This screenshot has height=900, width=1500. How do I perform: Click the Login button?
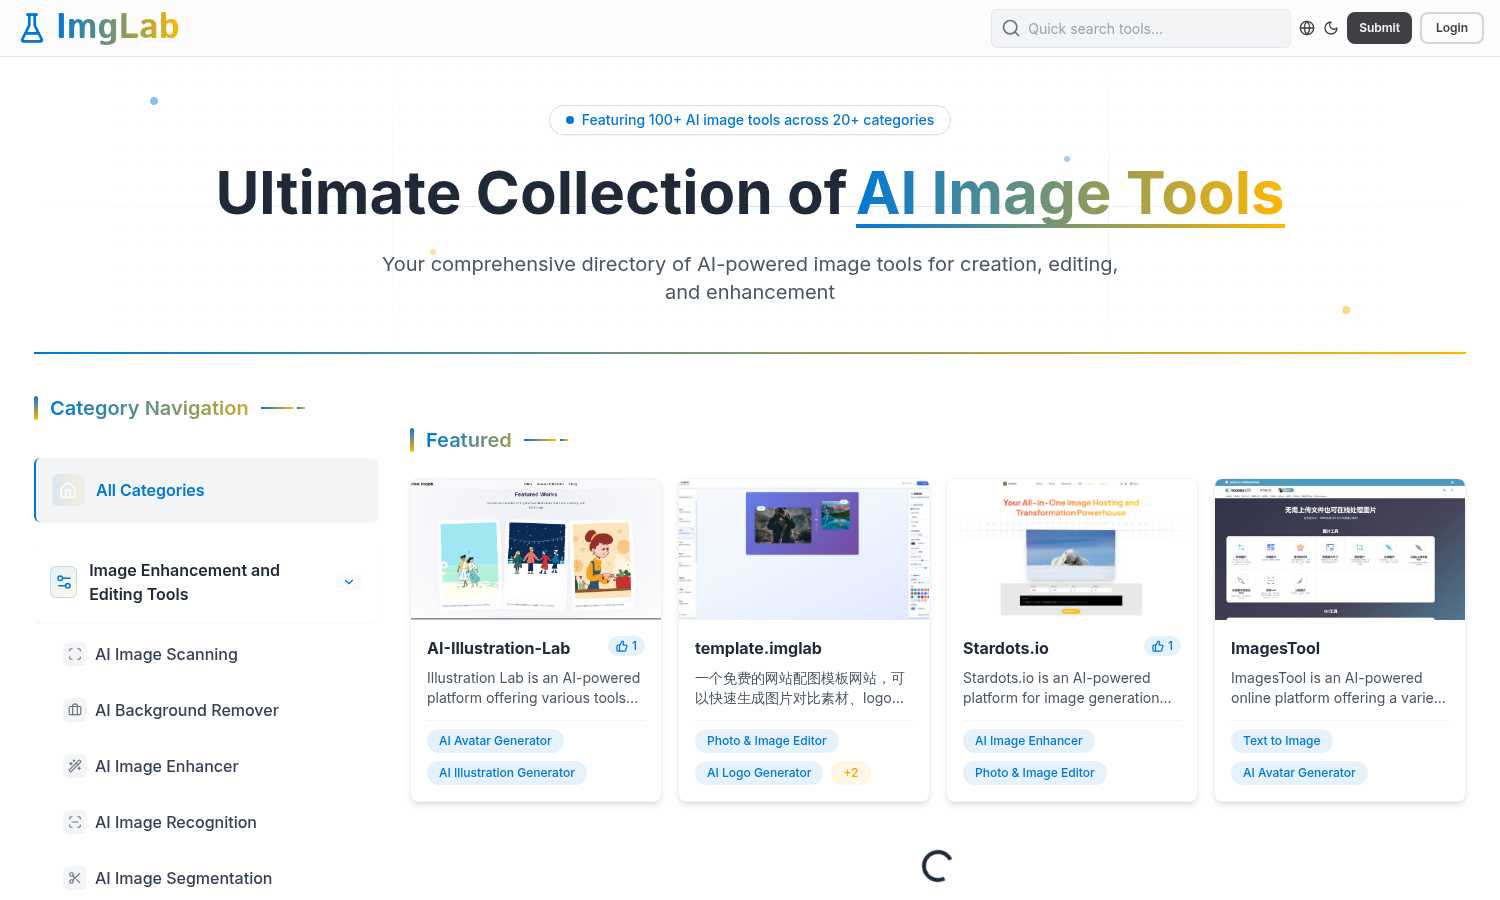(1452, 28)
